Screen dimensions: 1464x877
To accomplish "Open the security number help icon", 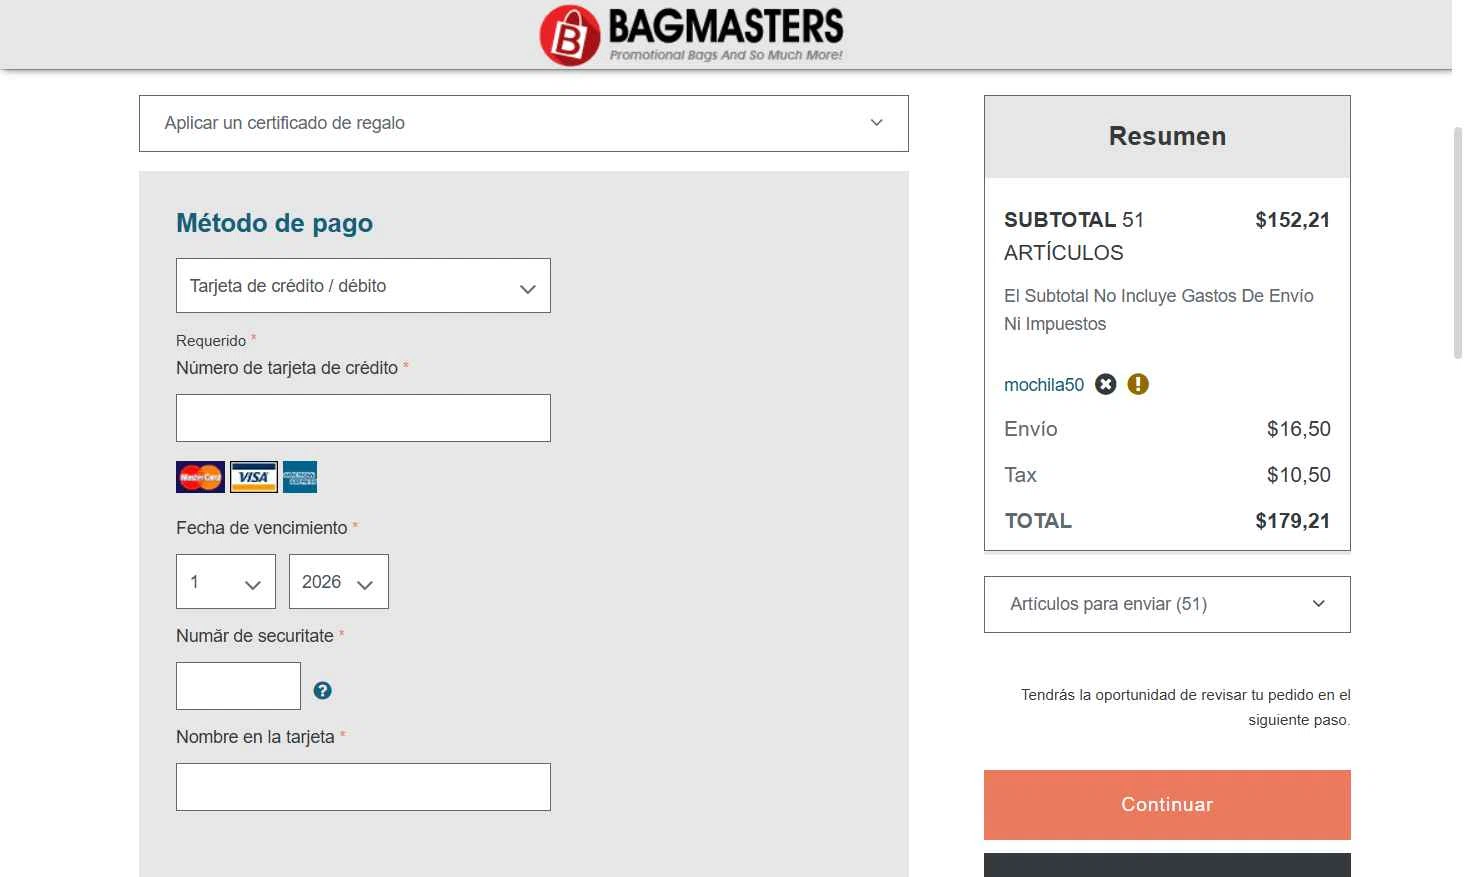I will (x=322, y=690).
